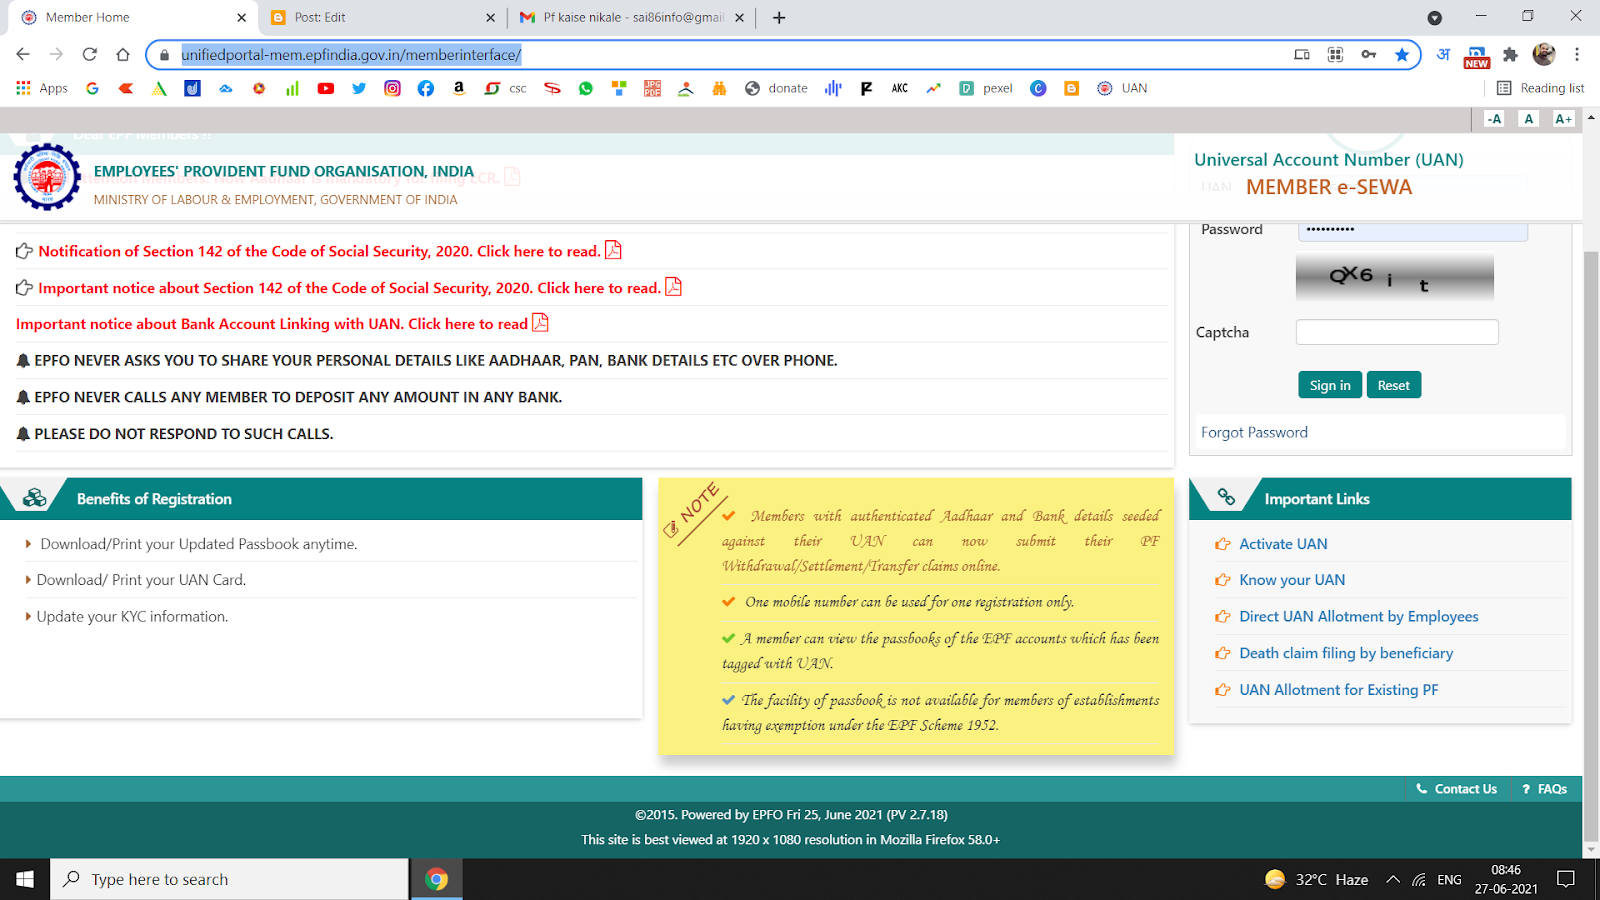Click the weather 32°C Haze widget

[x=1316, y=879]
